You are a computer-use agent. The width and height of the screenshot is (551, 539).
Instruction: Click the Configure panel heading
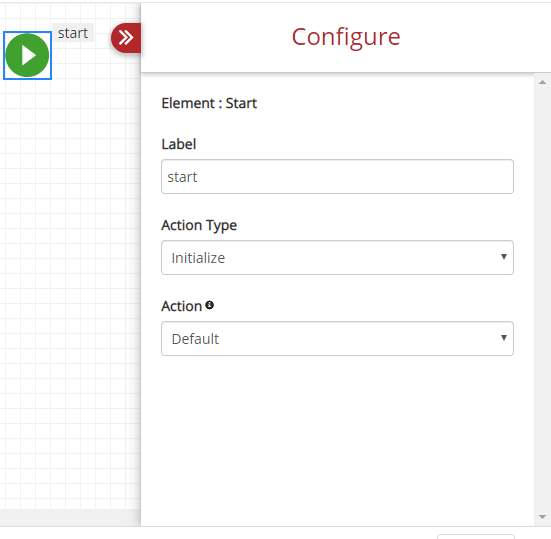point(346,37)
